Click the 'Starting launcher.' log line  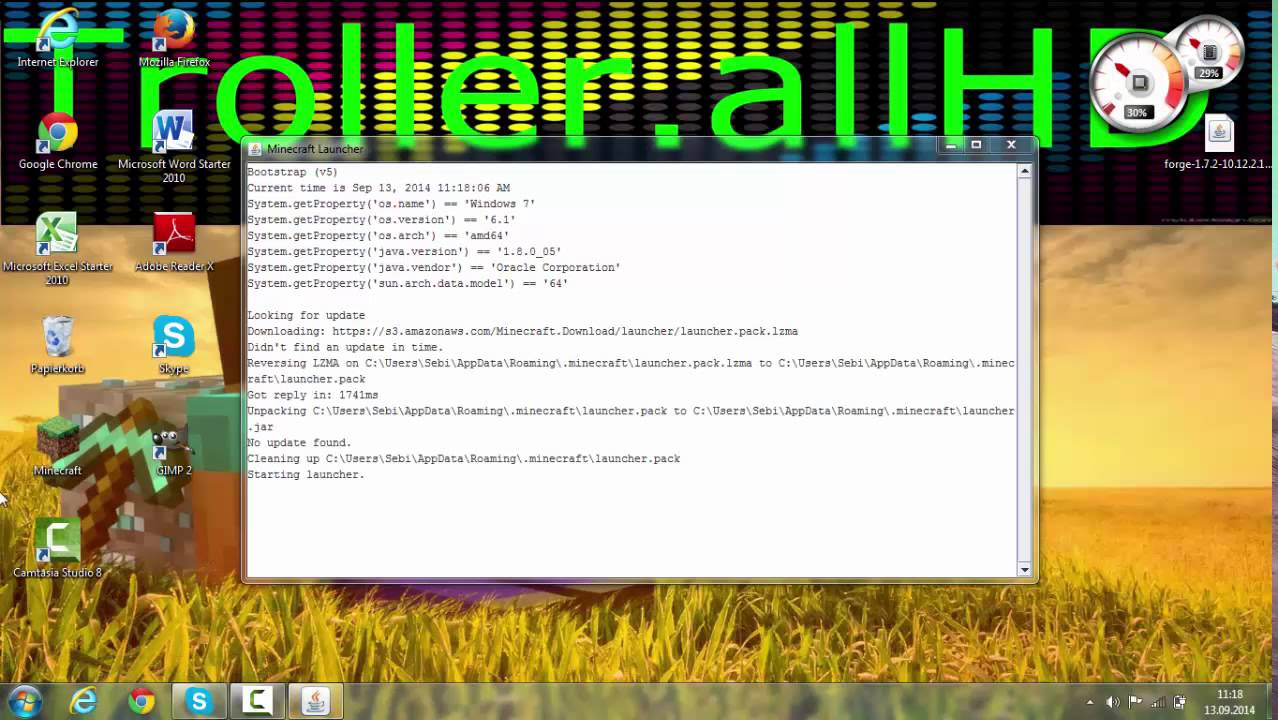pyautogui.click(x=306, y=475)
